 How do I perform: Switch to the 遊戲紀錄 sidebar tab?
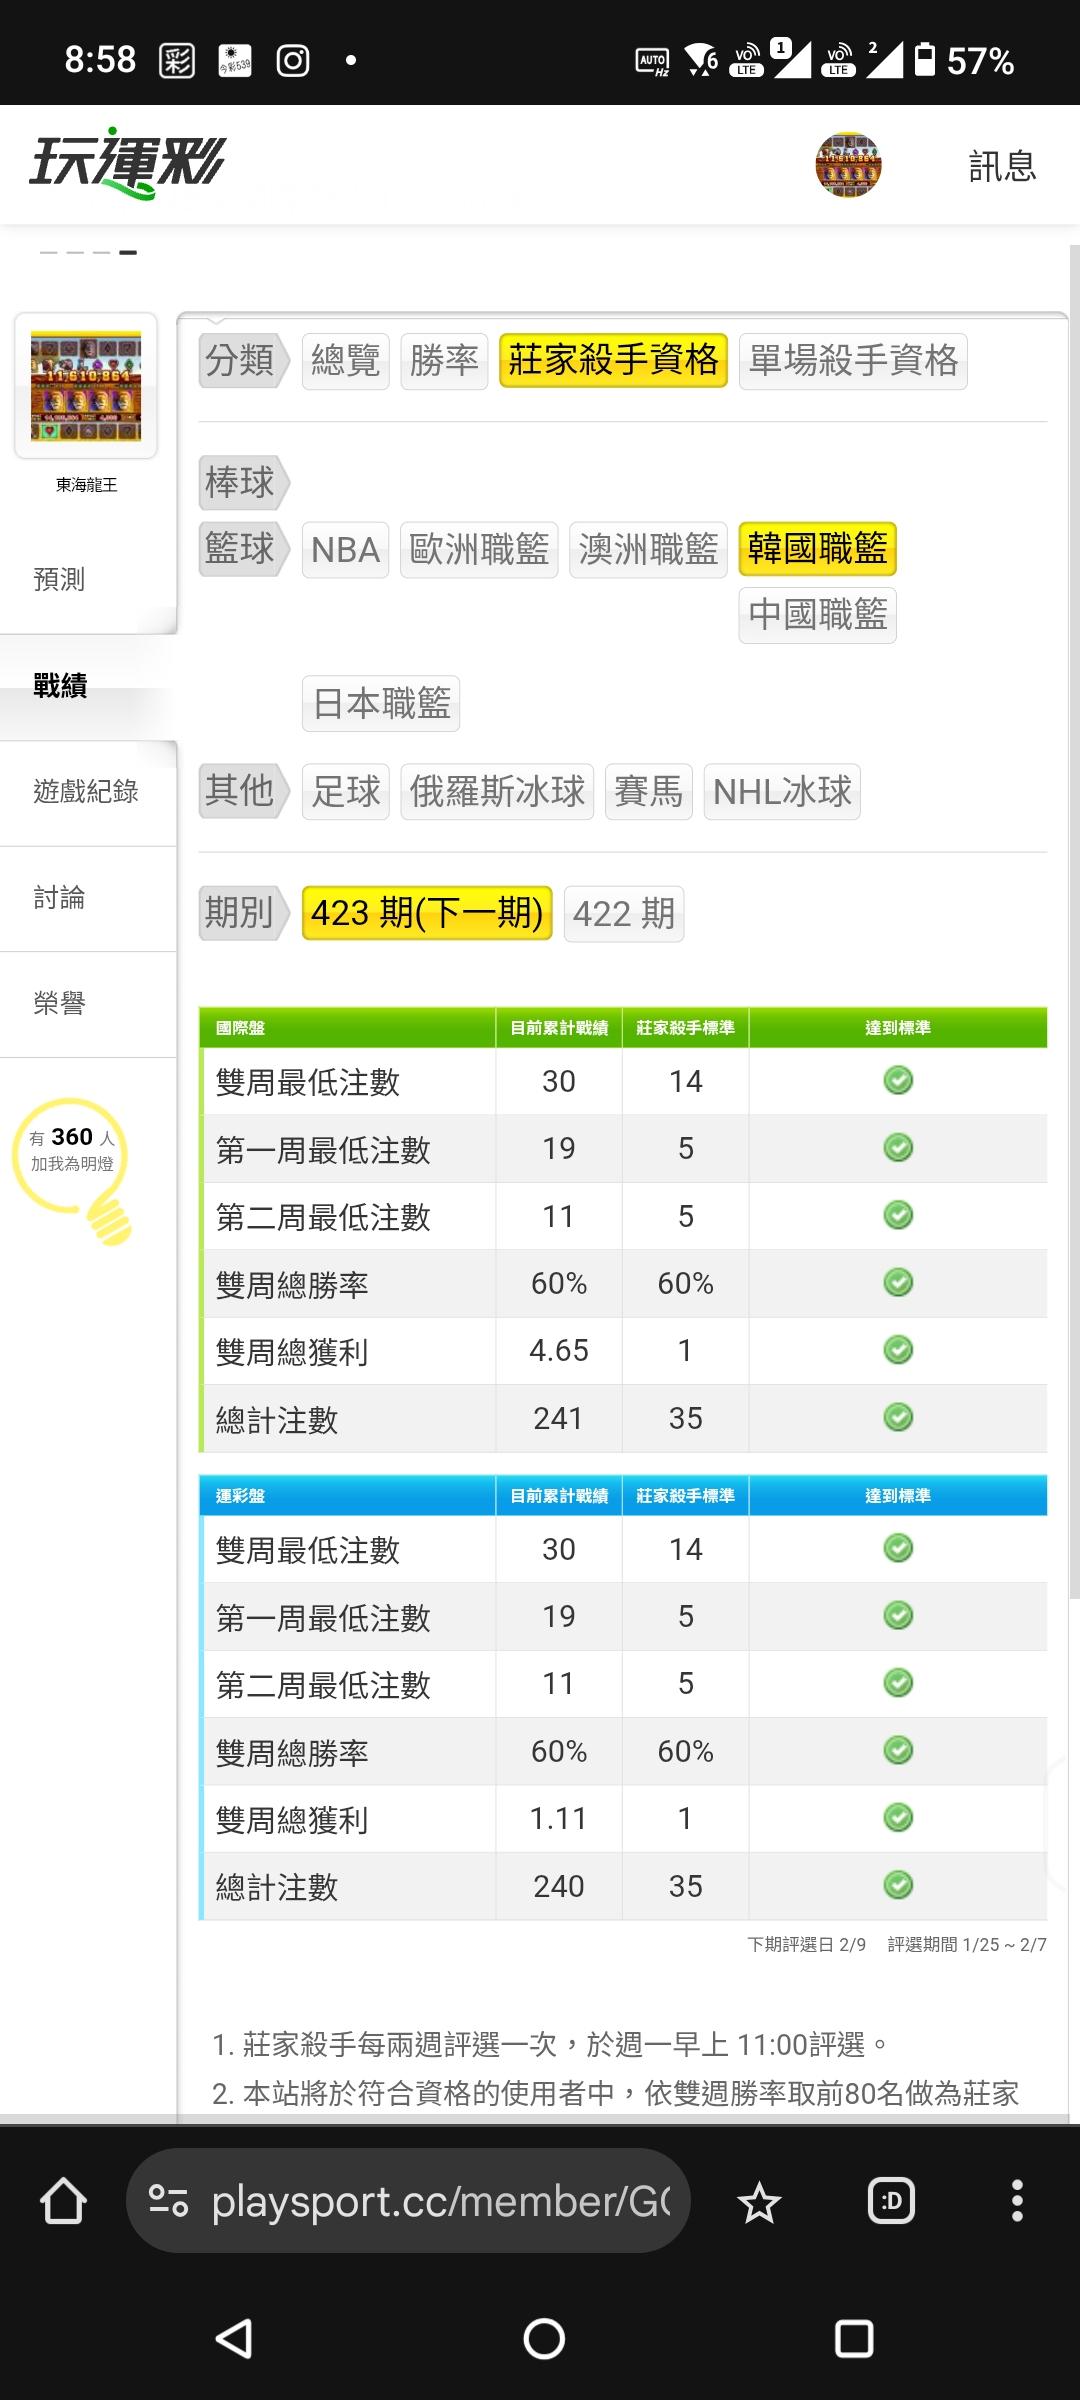click(x=88, y=792)
